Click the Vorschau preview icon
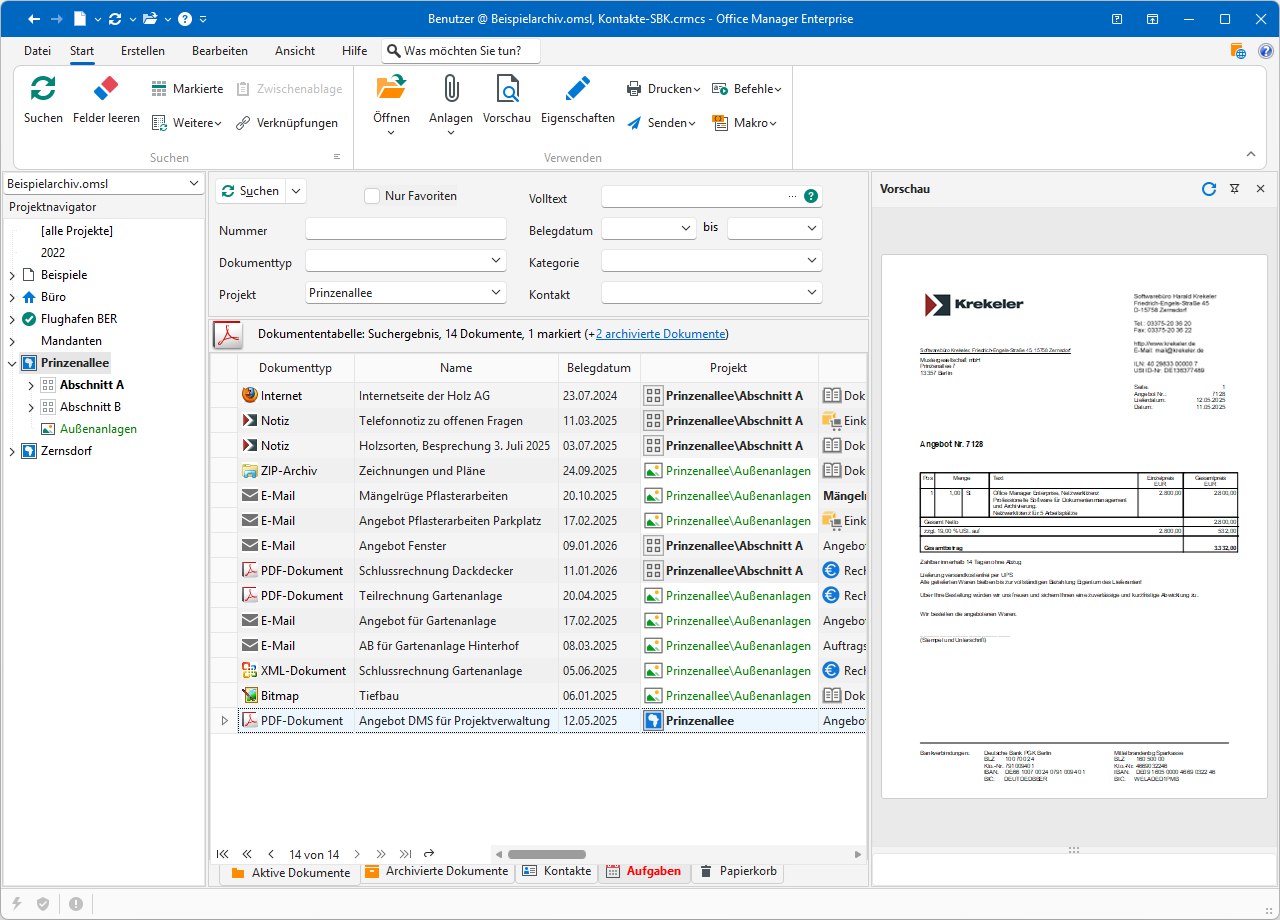This screenshot has width=1280, height=920. pos(507,90)
